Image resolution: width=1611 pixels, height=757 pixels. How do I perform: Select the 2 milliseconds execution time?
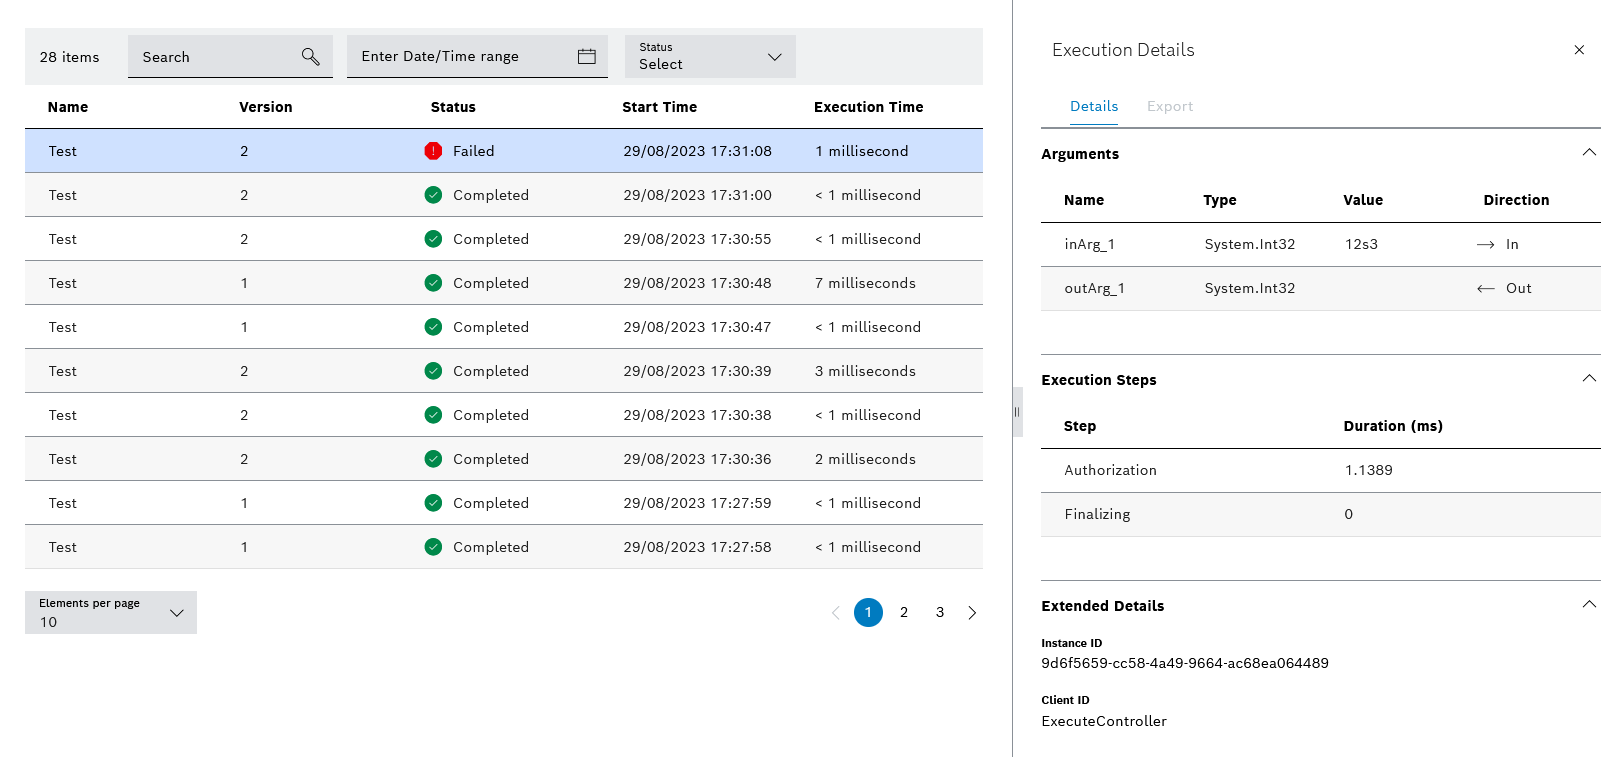(x=865, y=459)
